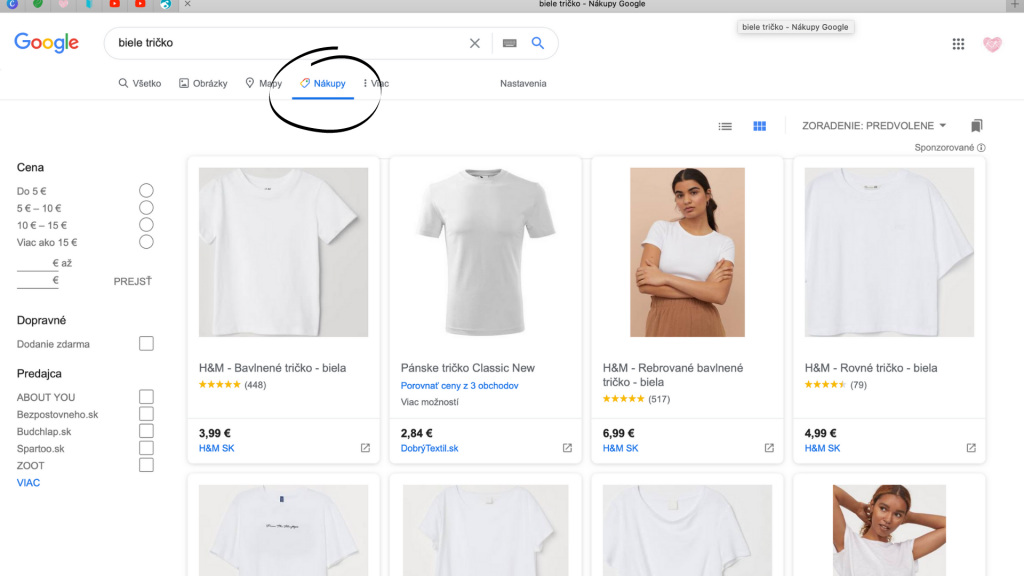Viewport: 1024px width, 576px height.
Task: Open new browser tab plus button
Action: [1015, 5]
